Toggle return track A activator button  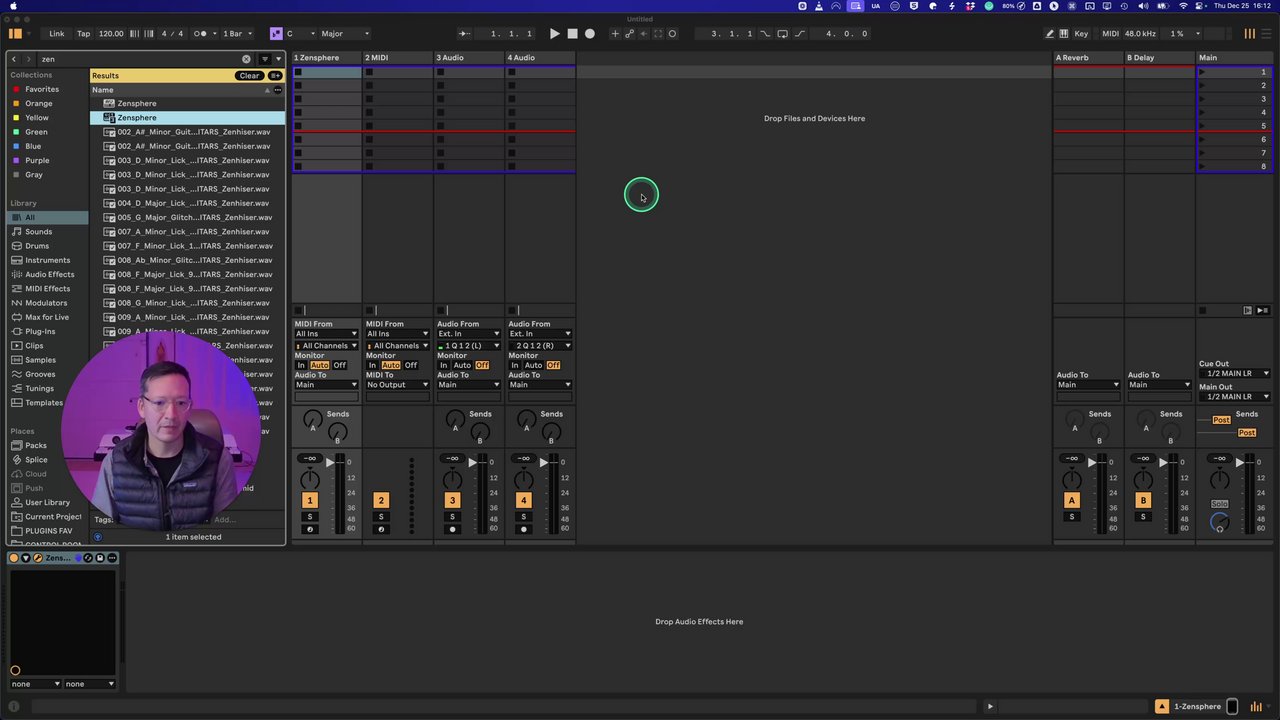coord(1072,500)
